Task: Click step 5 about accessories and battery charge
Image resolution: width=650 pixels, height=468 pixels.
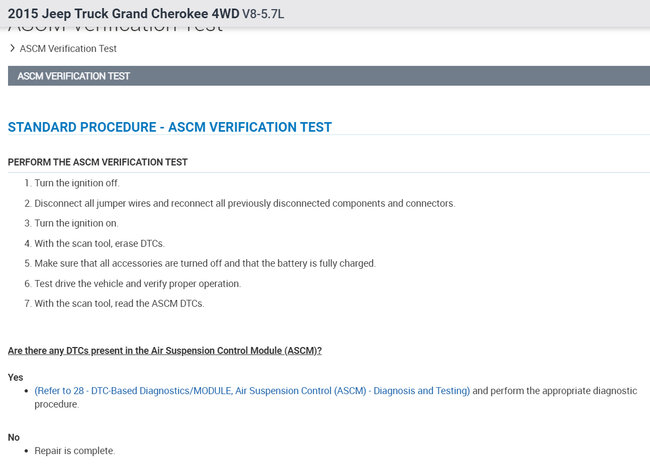Action: pos(205,263)
